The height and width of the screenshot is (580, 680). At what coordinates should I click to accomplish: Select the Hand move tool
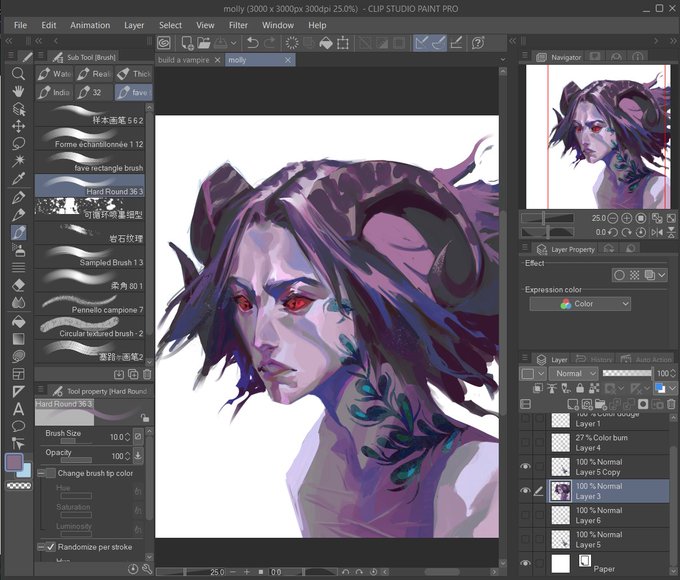pyautogui.click(x=18, y=91)
